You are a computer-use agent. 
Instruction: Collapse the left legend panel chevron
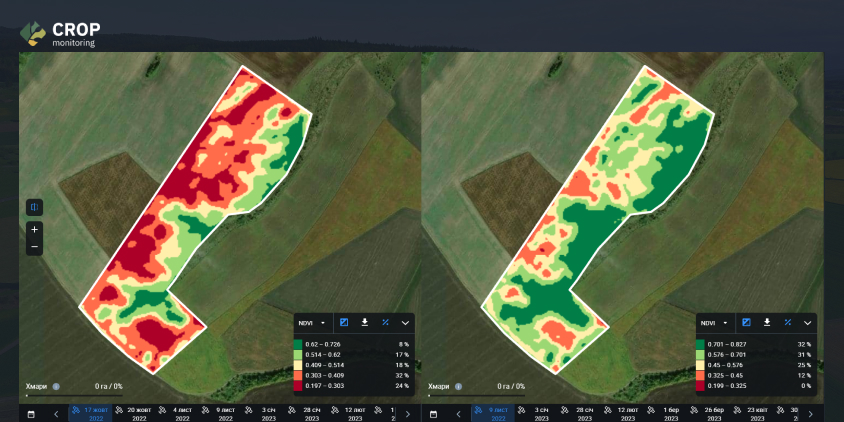point(405,323)
